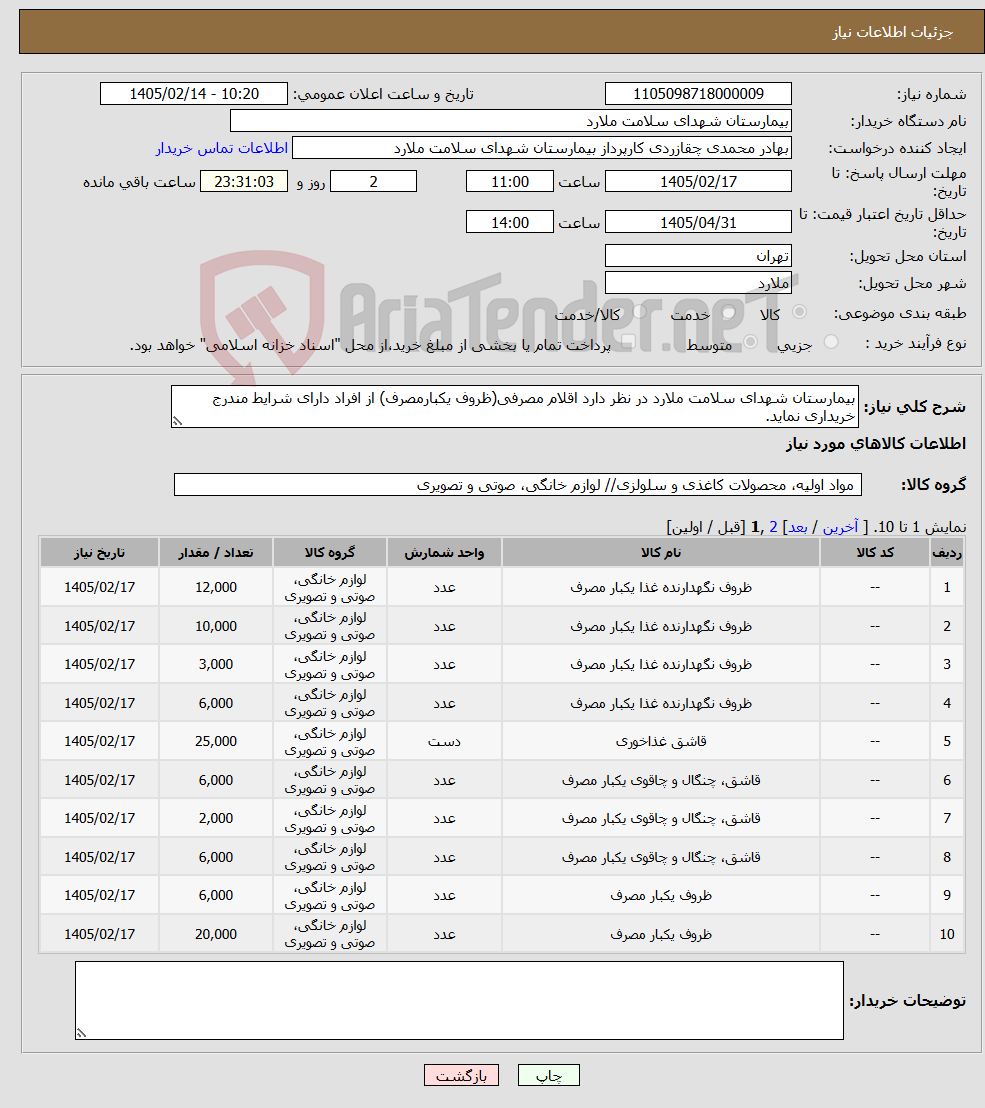Click the announcement date and time field

[x=194, y=94]
